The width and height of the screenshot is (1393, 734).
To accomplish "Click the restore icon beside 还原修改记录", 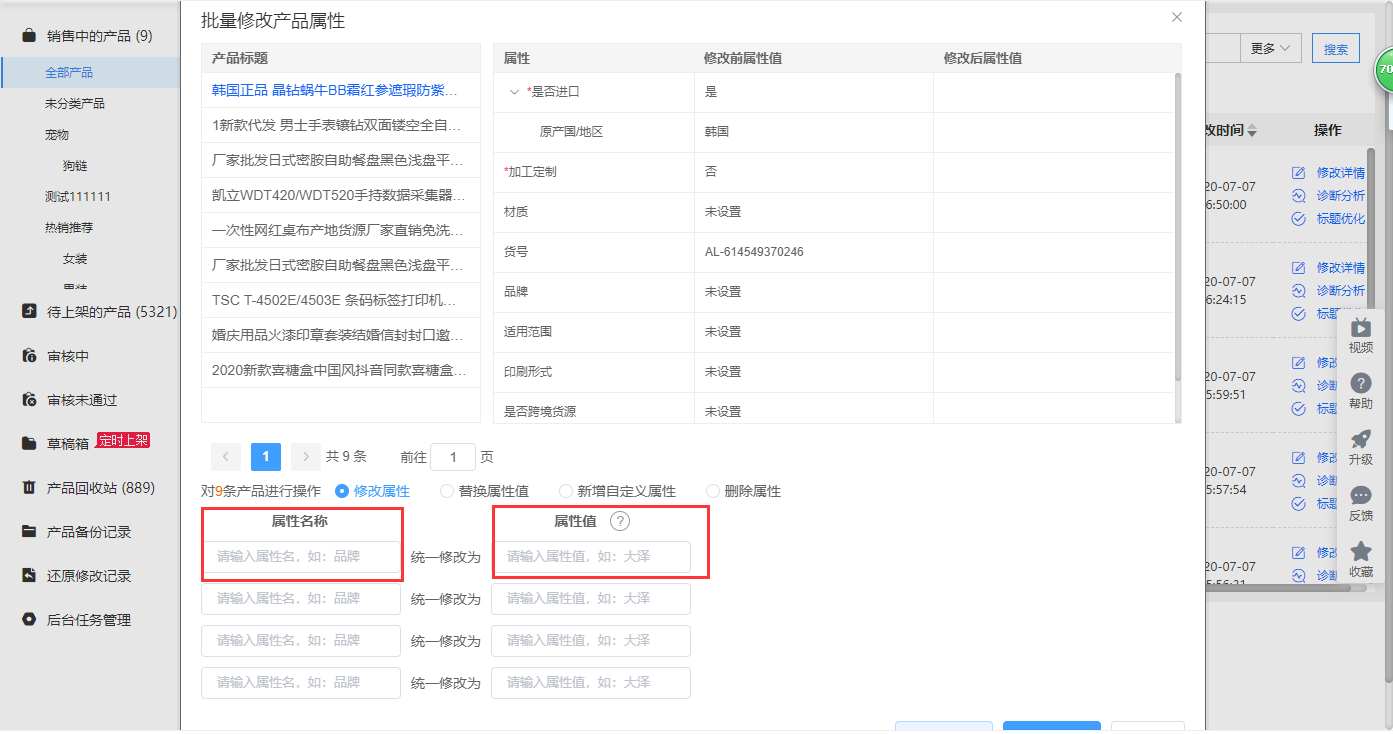I will tap(29, 576).
